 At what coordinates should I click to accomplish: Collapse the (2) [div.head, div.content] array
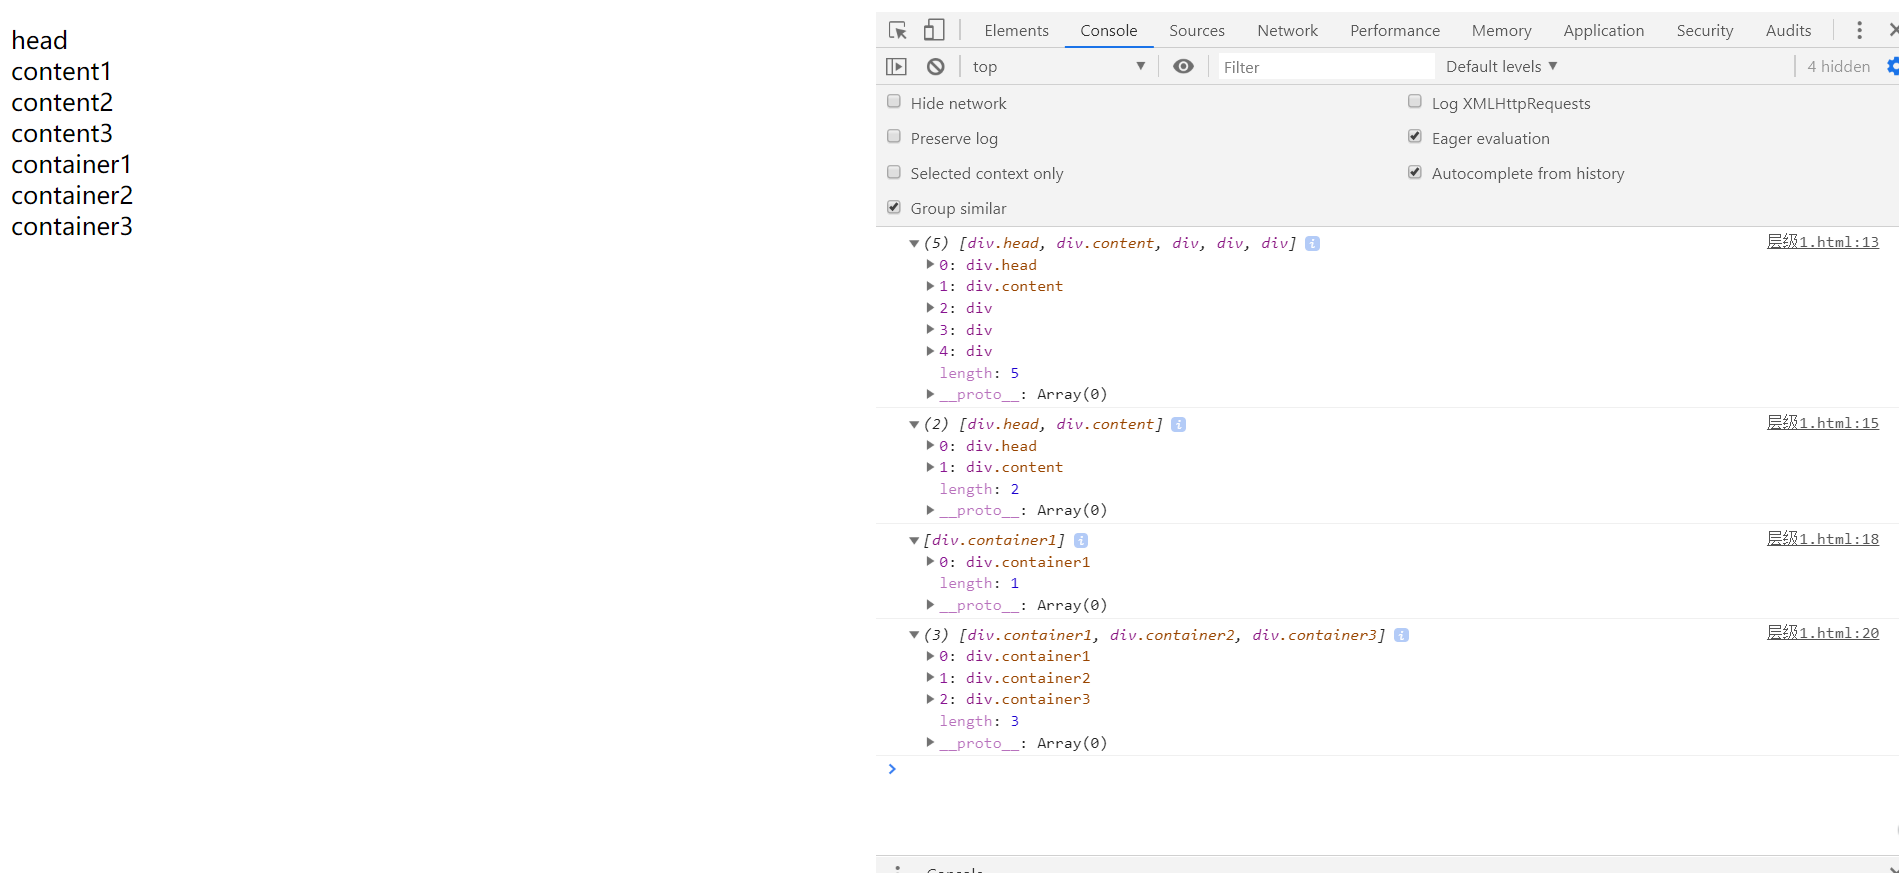pyautogui.click(x=914, y=424)
